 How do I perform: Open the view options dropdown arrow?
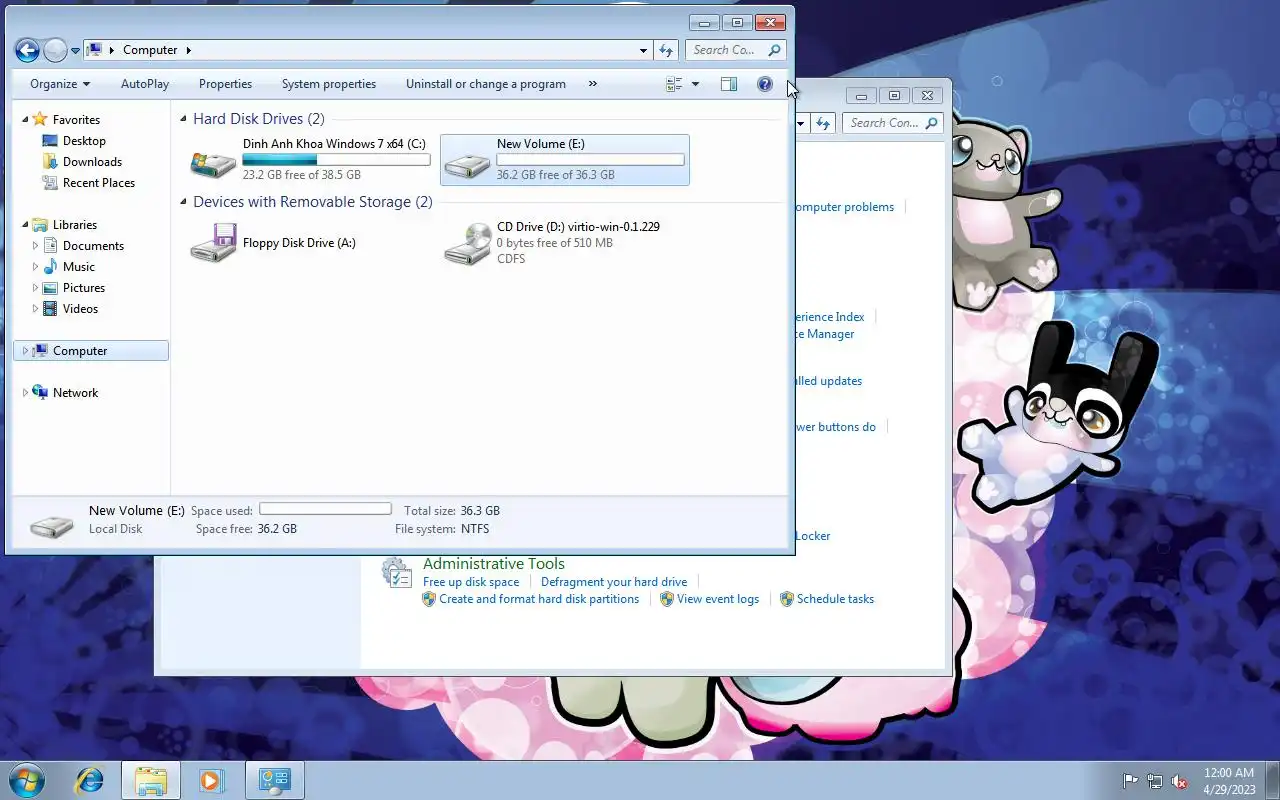coord(695,84)
